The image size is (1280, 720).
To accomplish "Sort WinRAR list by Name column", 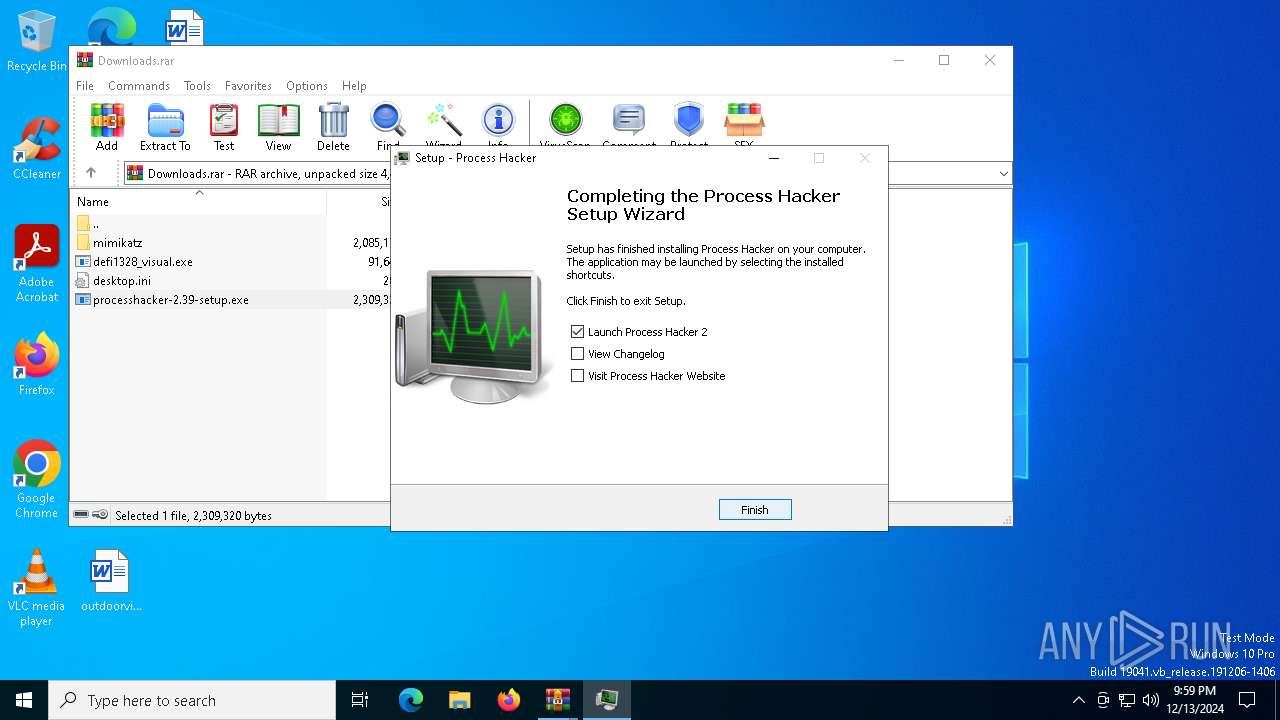I will click(199, 201).
